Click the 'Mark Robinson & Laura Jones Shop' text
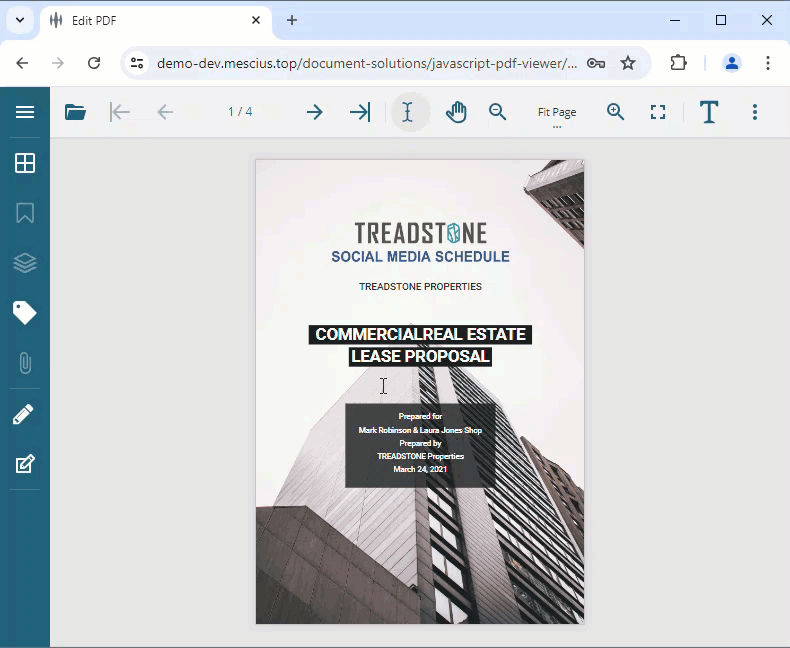 (x=420, y=430)
